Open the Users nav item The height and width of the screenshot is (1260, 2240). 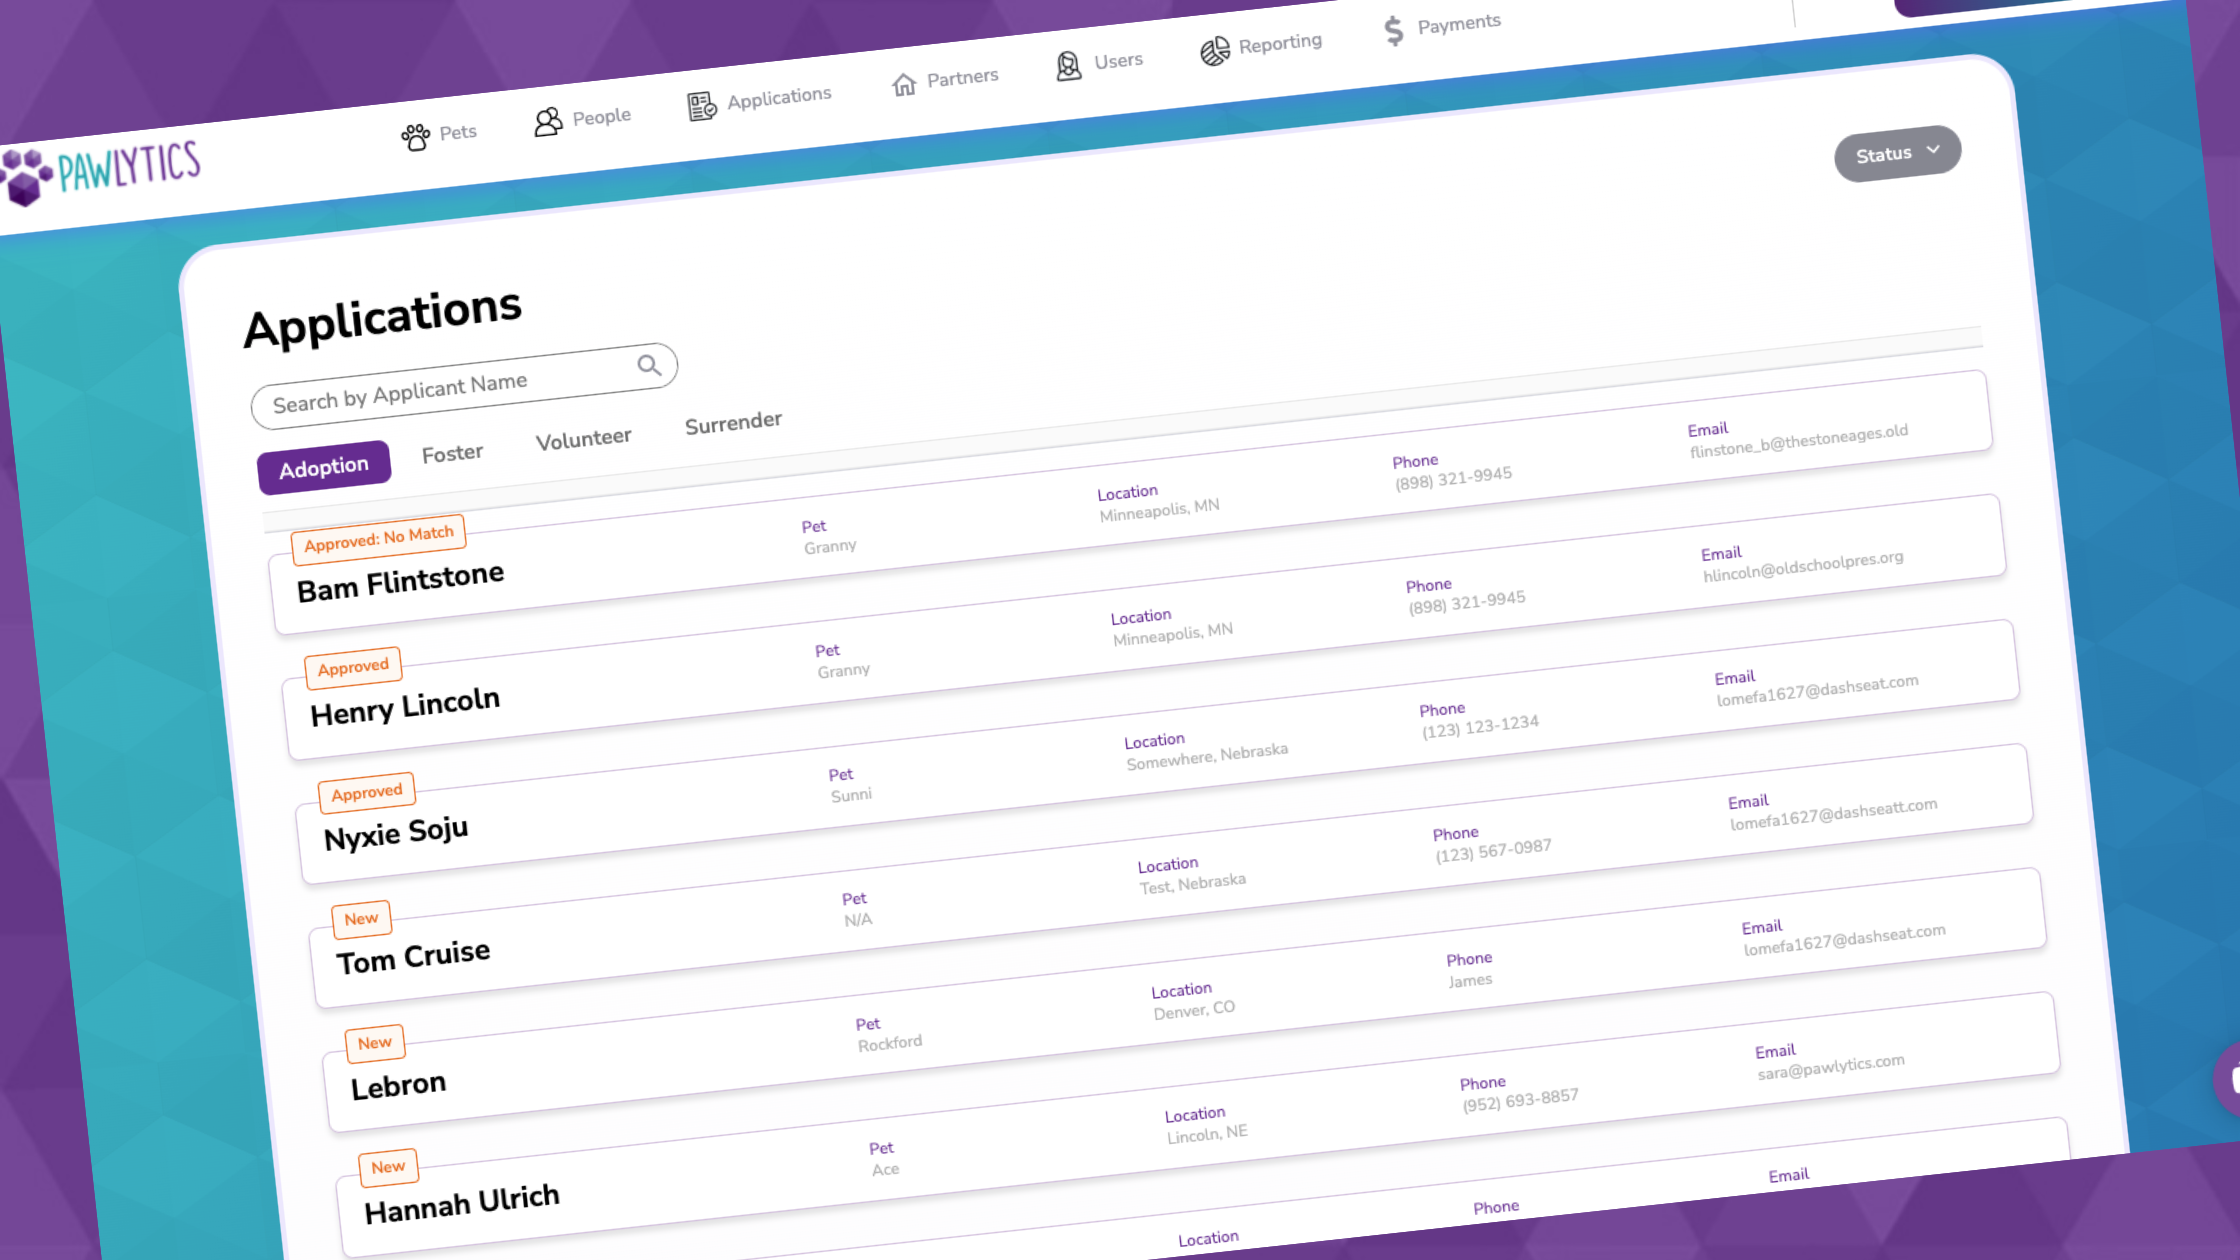point(1100,63)
